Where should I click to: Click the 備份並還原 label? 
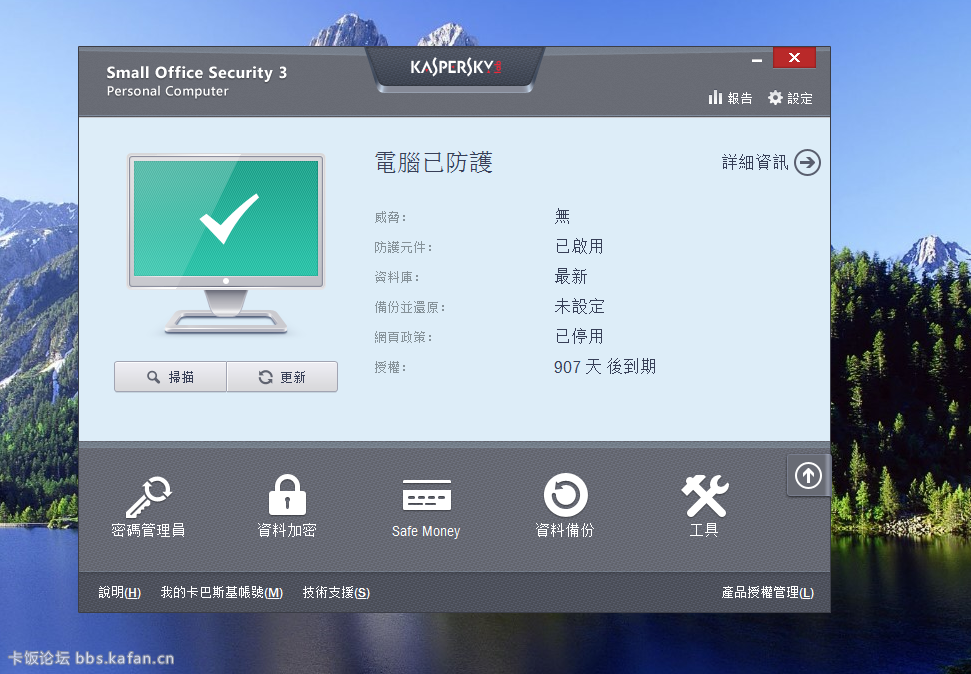coord(410,307)
